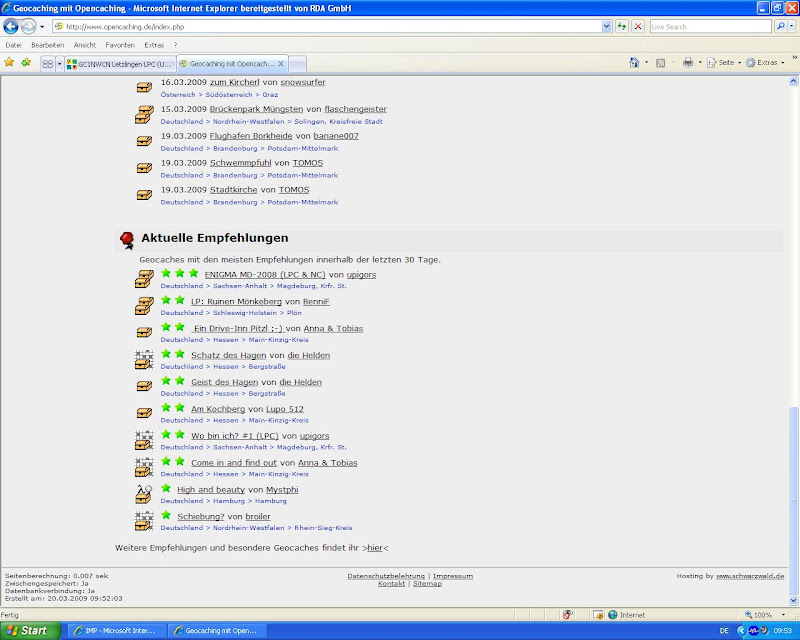The height and width of the screenshot is (640, 800).
Task: Open the ? help menu
Action: coord(175,45)
